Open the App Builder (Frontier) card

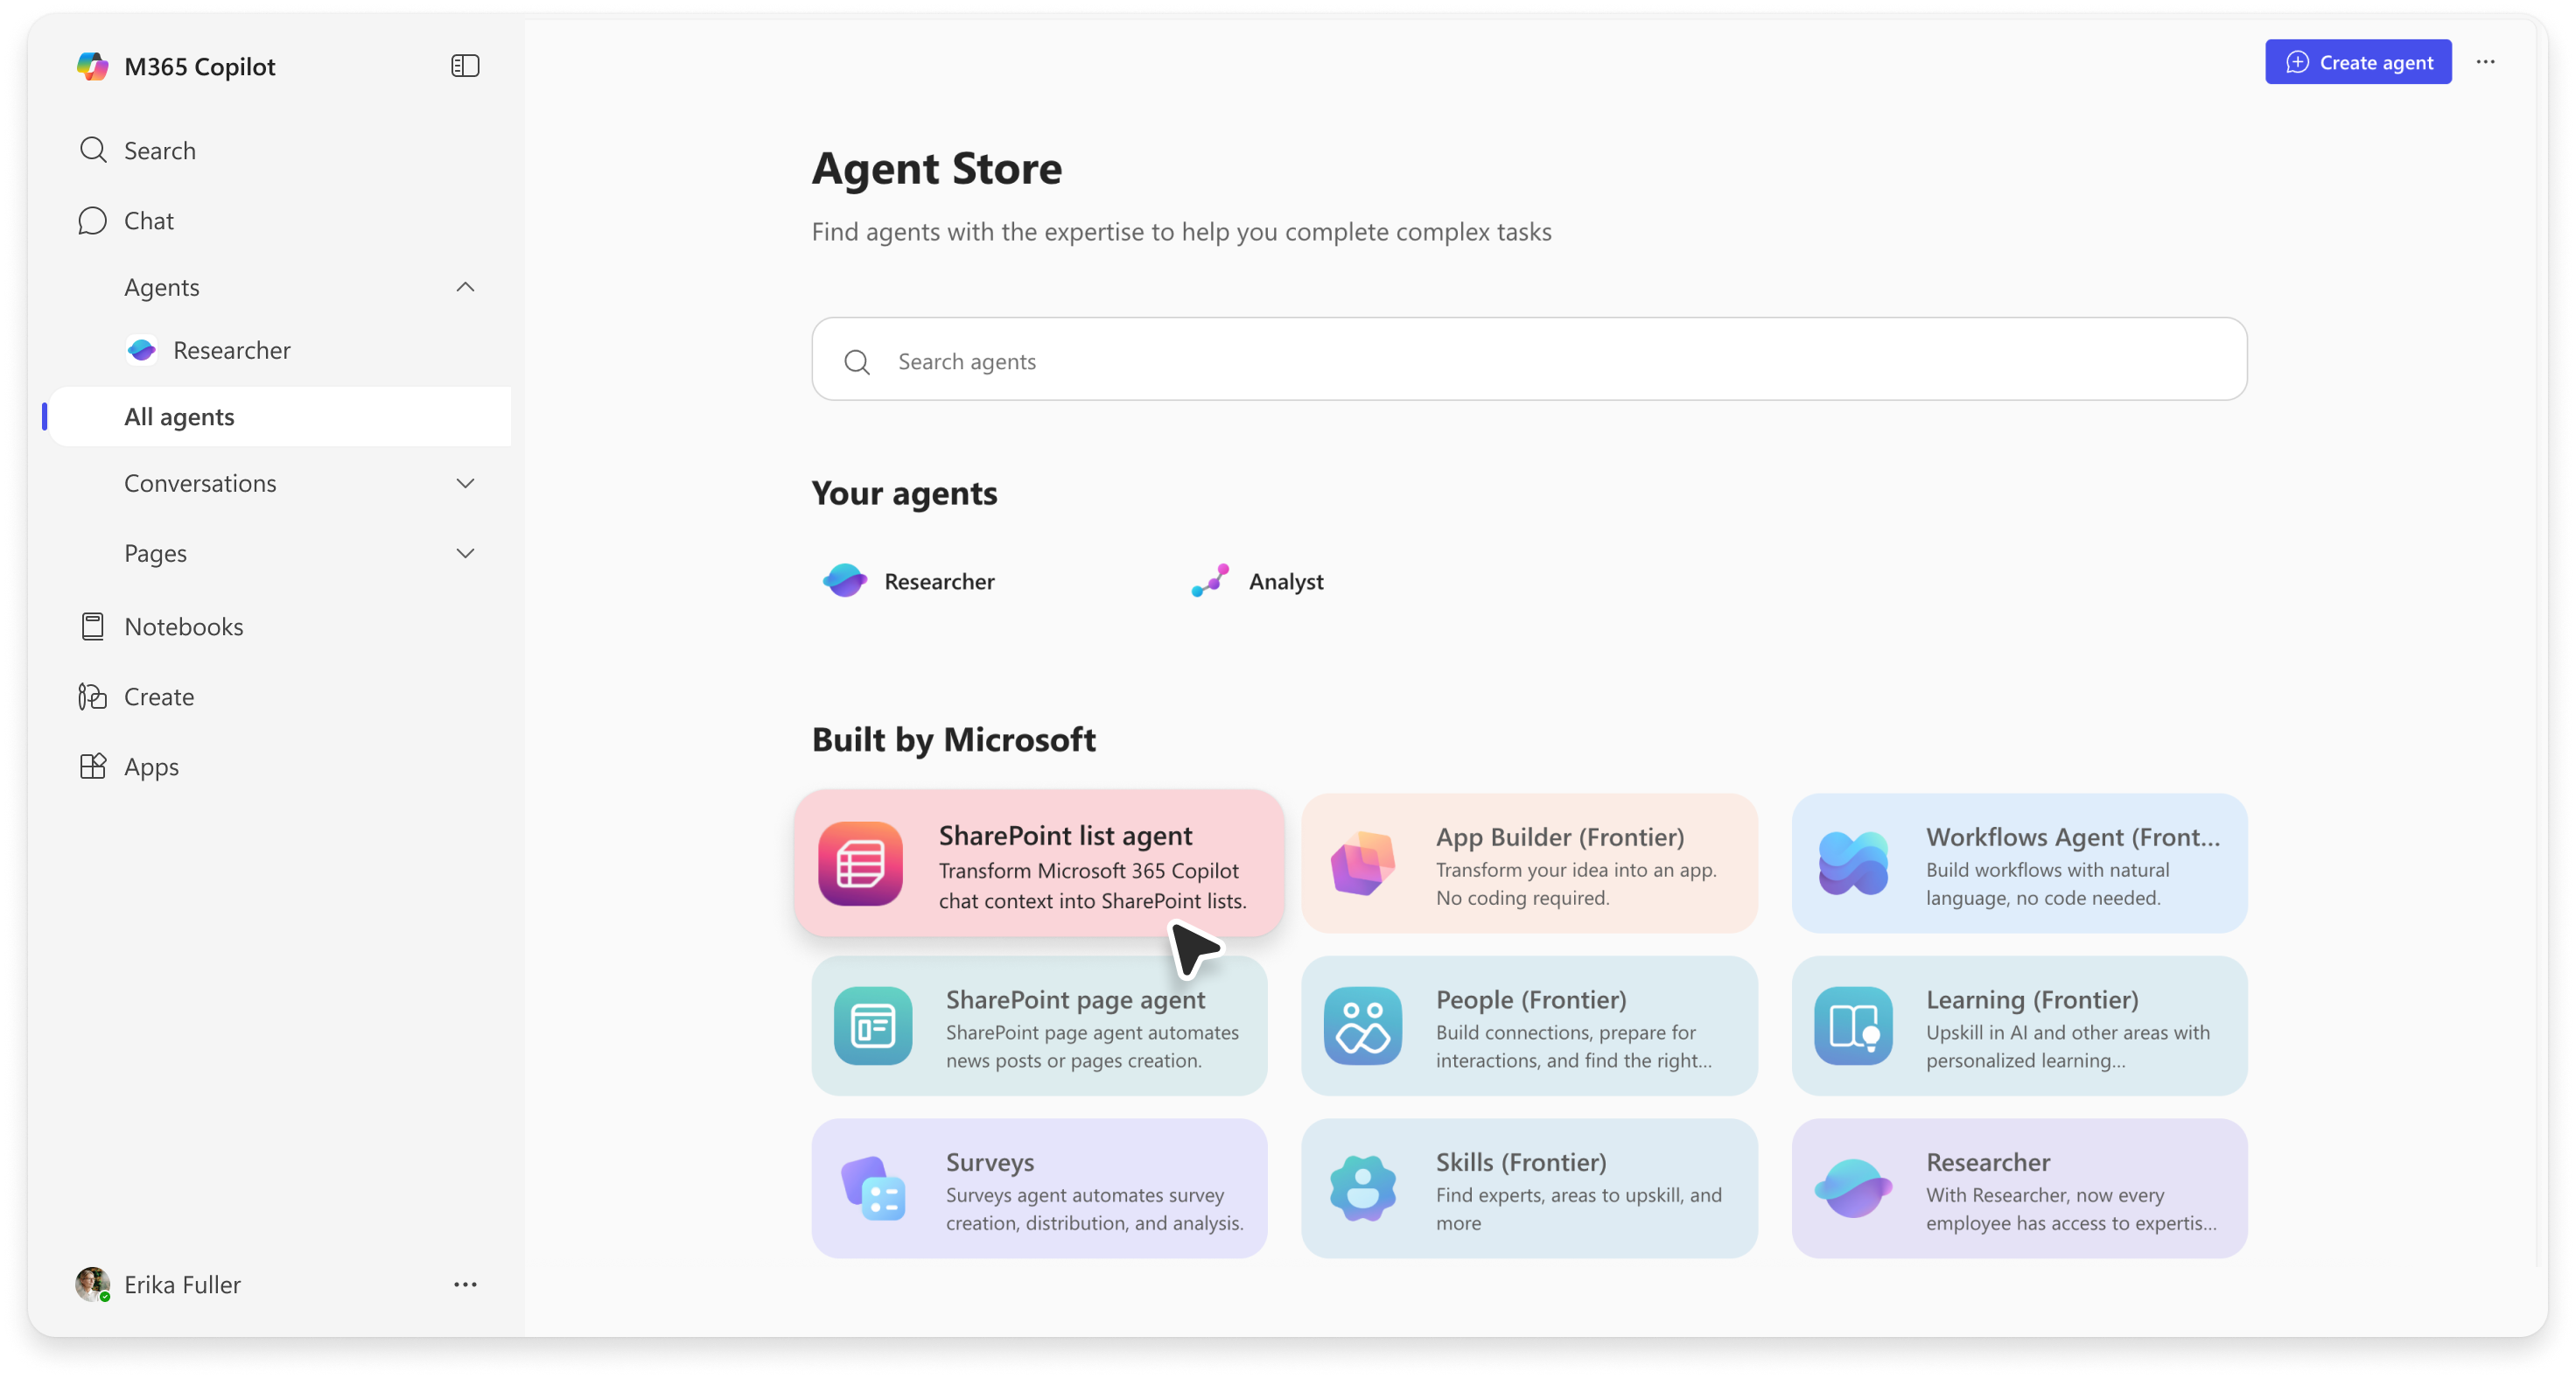pyautogui.click(x=1529, y=863)
